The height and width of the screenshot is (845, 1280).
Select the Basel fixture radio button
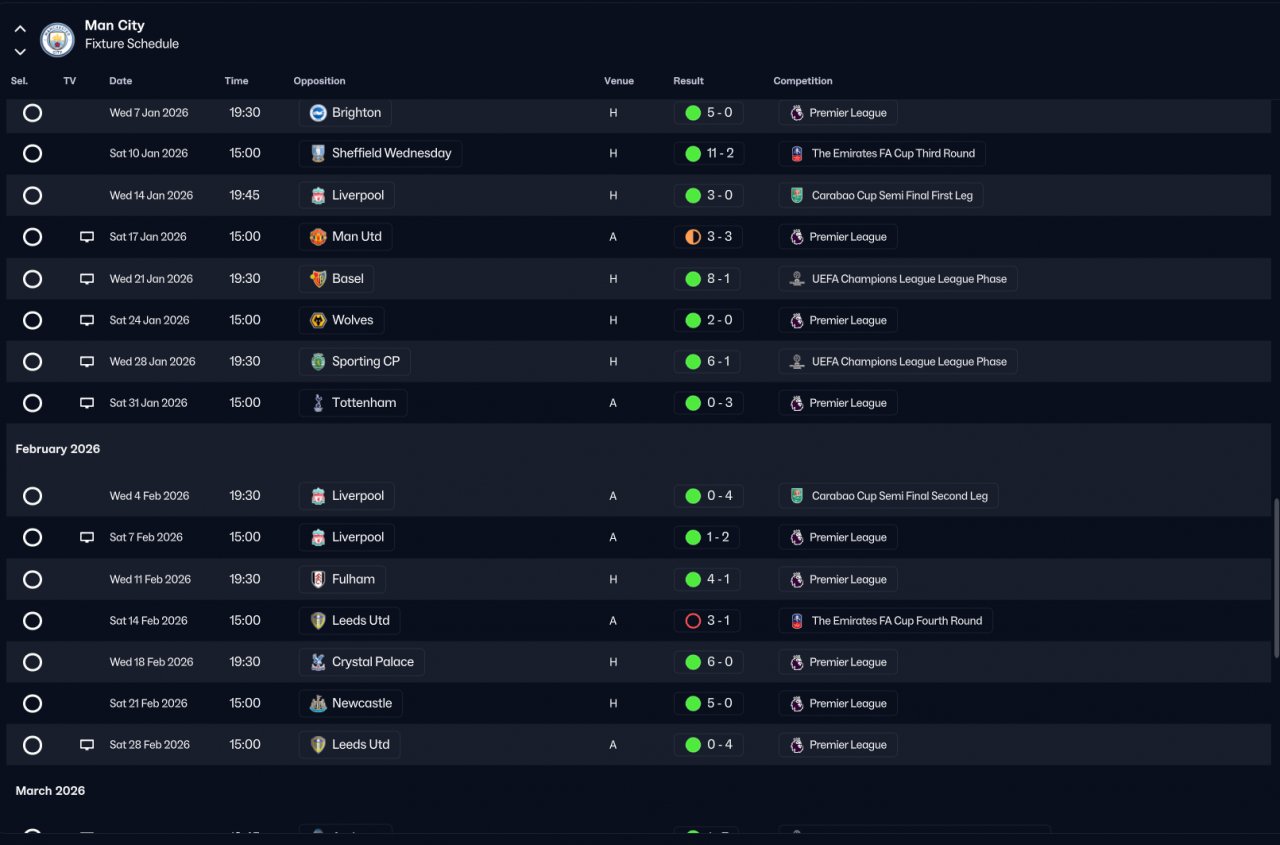[33, 279]
